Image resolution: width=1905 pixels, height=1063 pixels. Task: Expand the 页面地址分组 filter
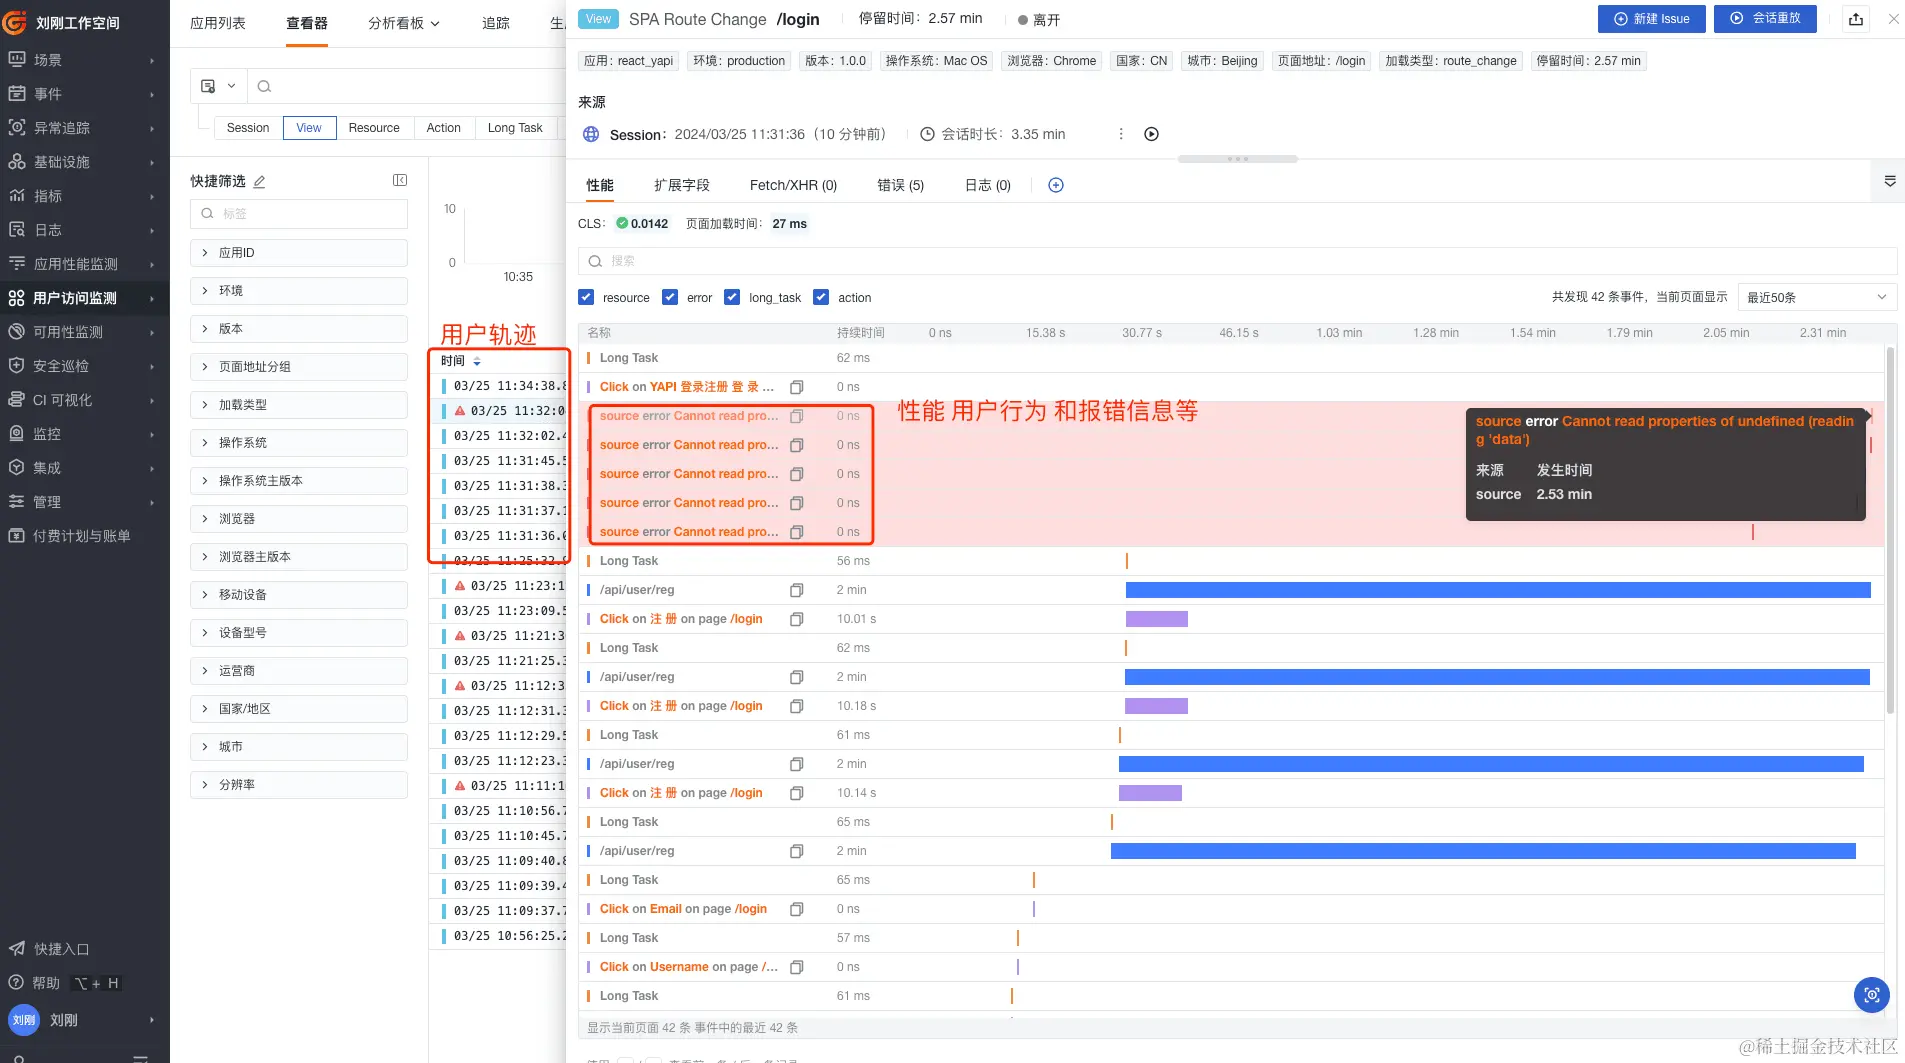(x=299, y=367)
